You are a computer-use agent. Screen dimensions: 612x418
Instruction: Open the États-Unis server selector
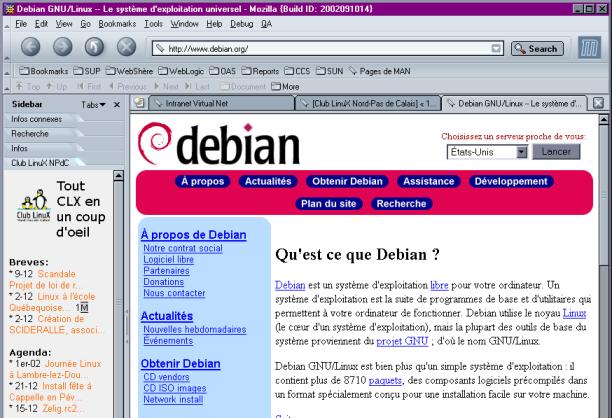tap(486, 152)
